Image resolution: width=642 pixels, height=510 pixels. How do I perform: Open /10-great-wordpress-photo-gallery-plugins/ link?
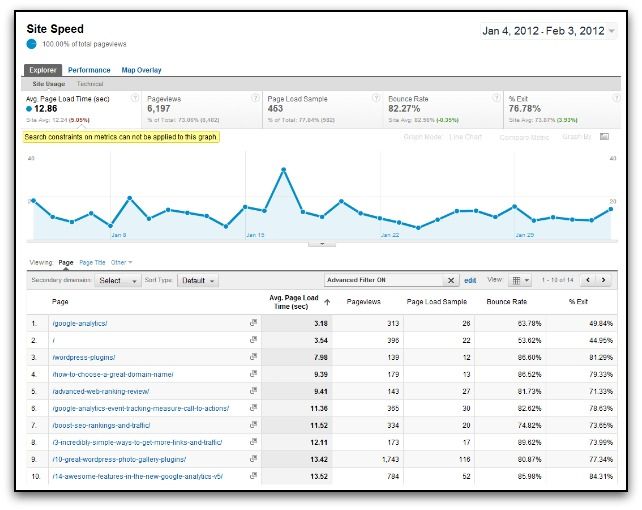[x=119, y=459]
